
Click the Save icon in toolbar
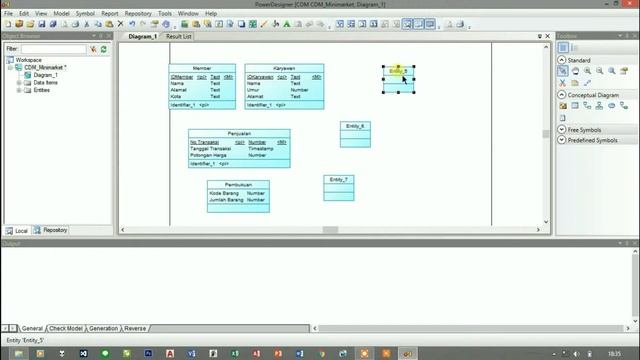[x=42, y=24]
